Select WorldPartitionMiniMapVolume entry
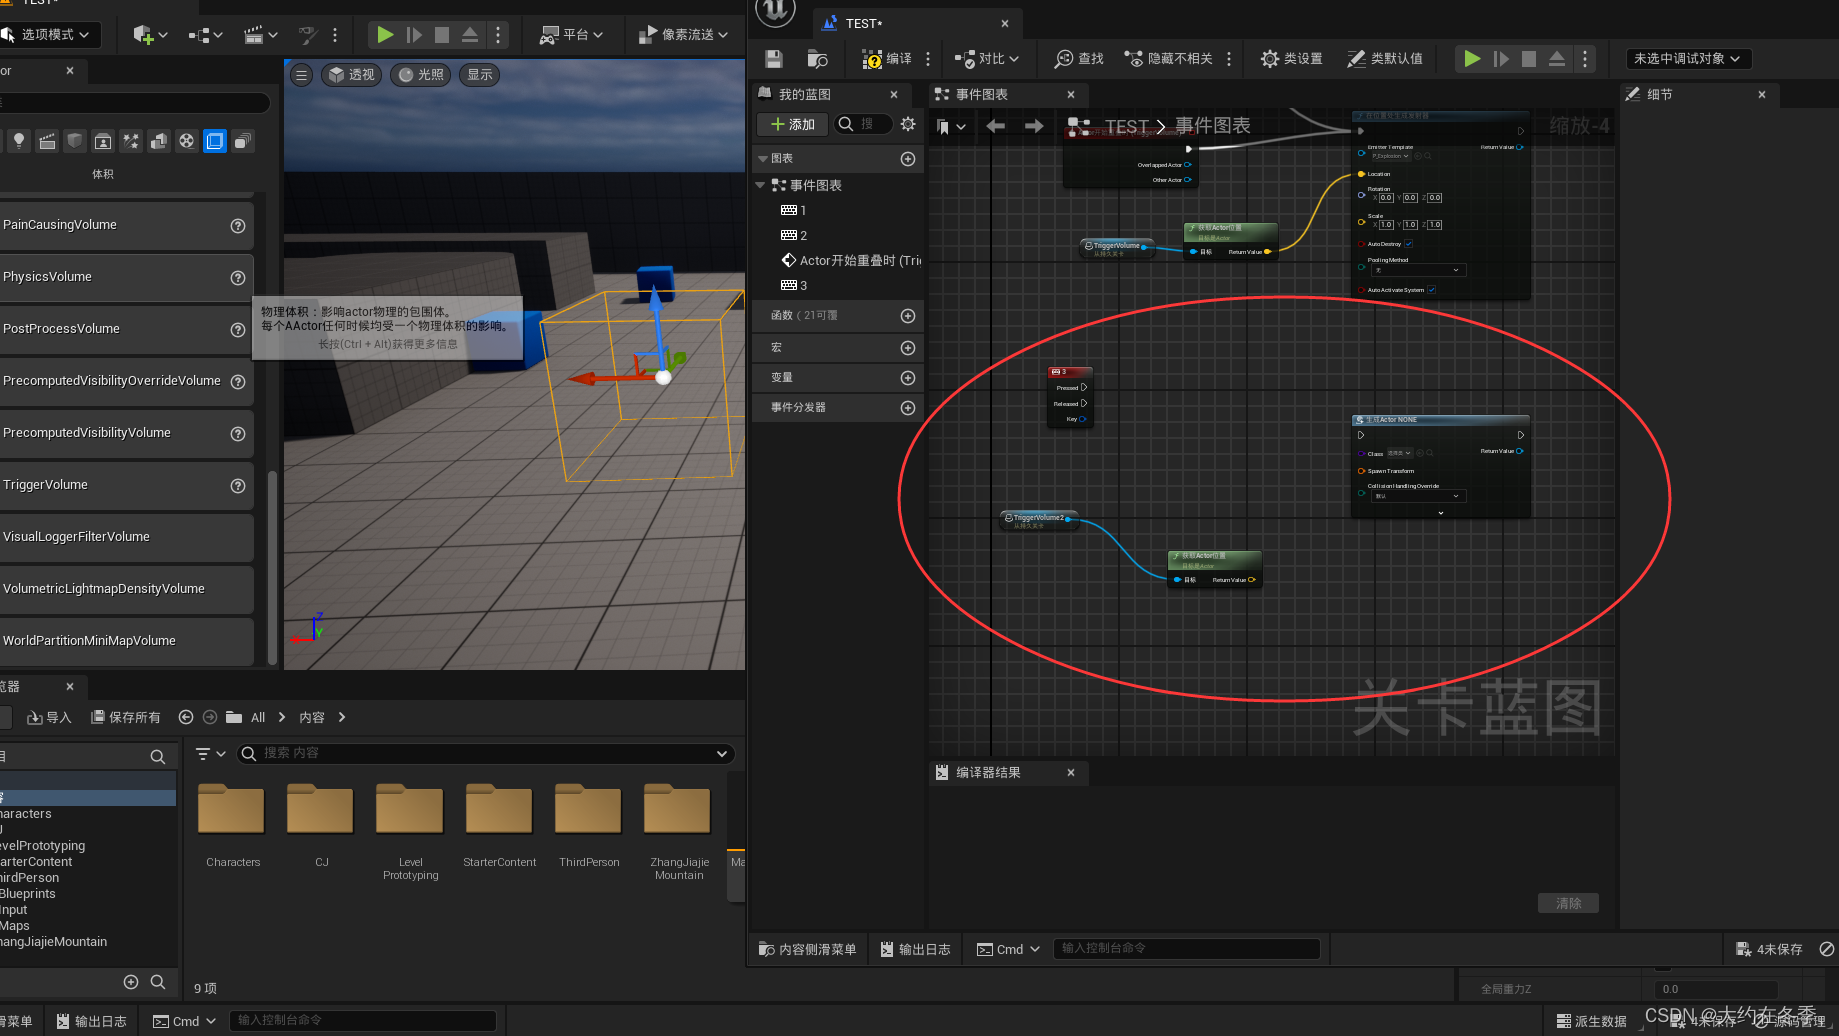This screenshot has height=1036, width=1839. (125, 641)
